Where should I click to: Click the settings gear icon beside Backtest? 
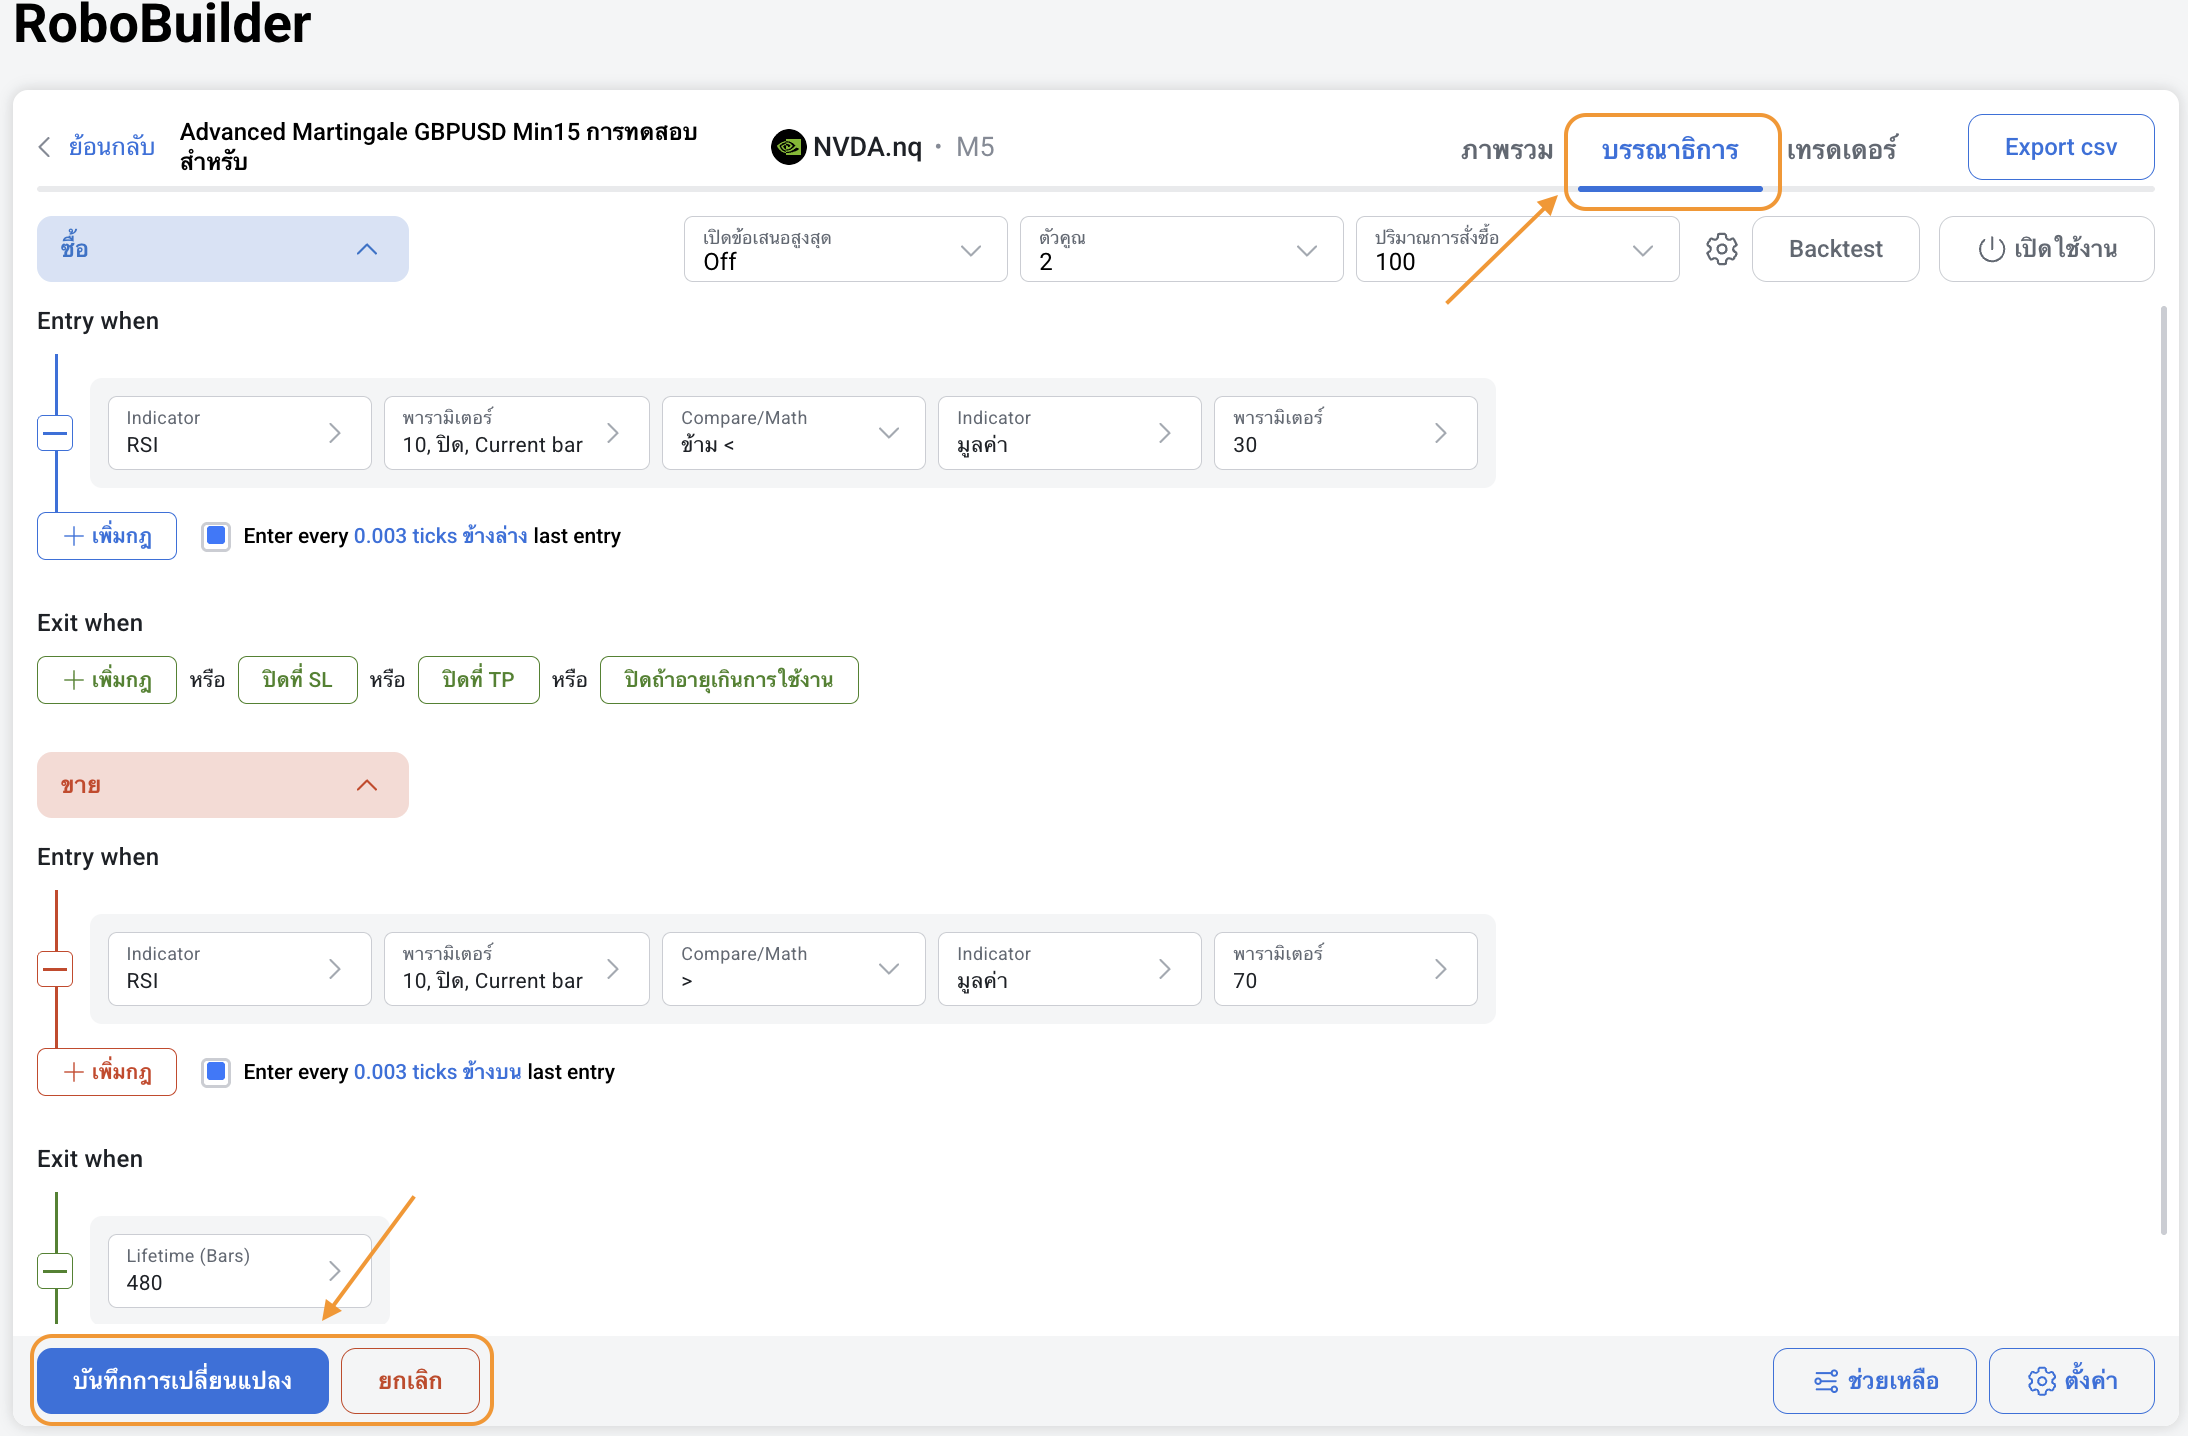click(1721, 249)
